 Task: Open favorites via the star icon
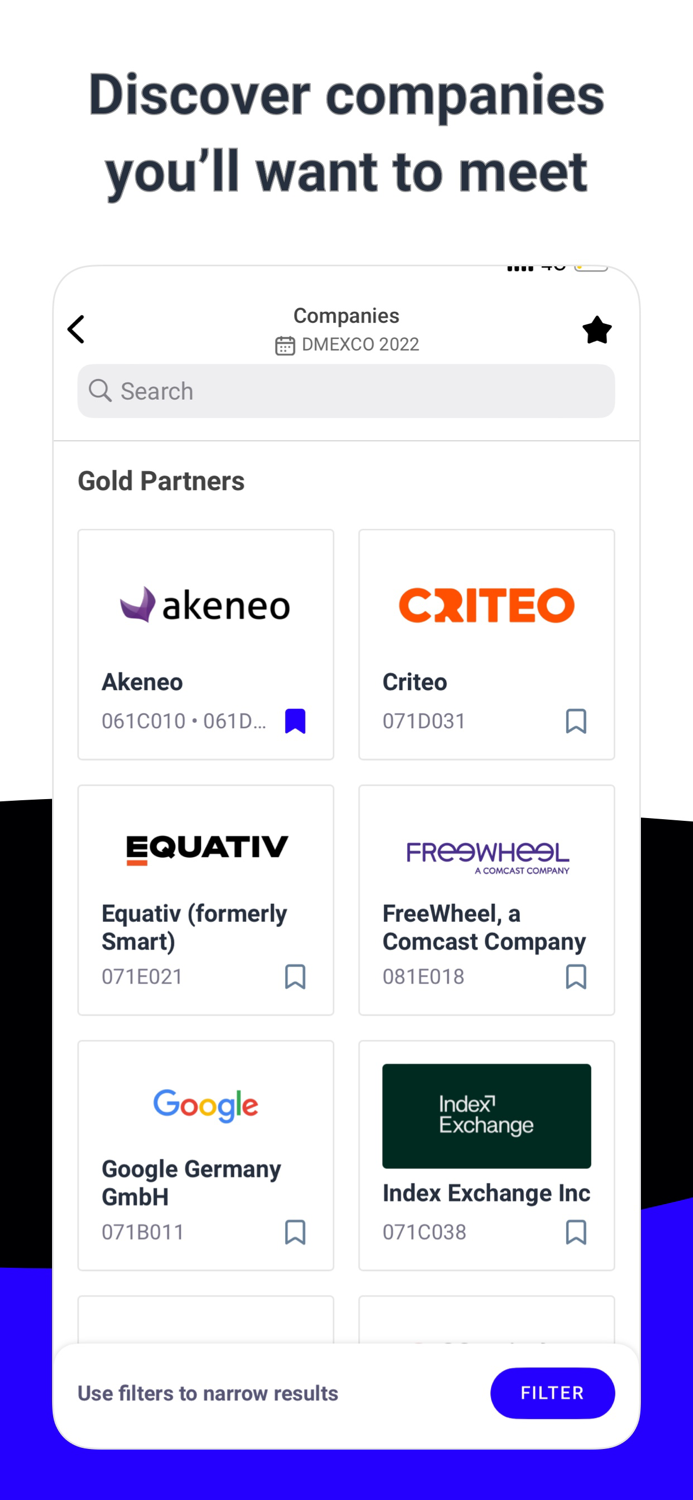point(597,329)
